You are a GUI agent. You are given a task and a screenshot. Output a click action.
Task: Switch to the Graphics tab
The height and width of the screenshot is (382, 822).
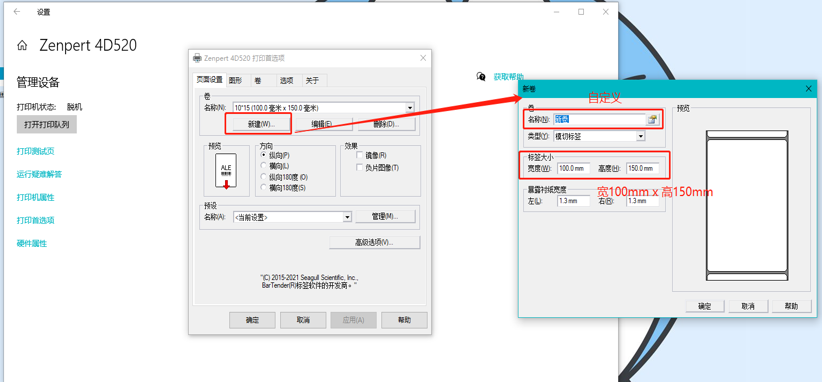(x=235, y=81)
